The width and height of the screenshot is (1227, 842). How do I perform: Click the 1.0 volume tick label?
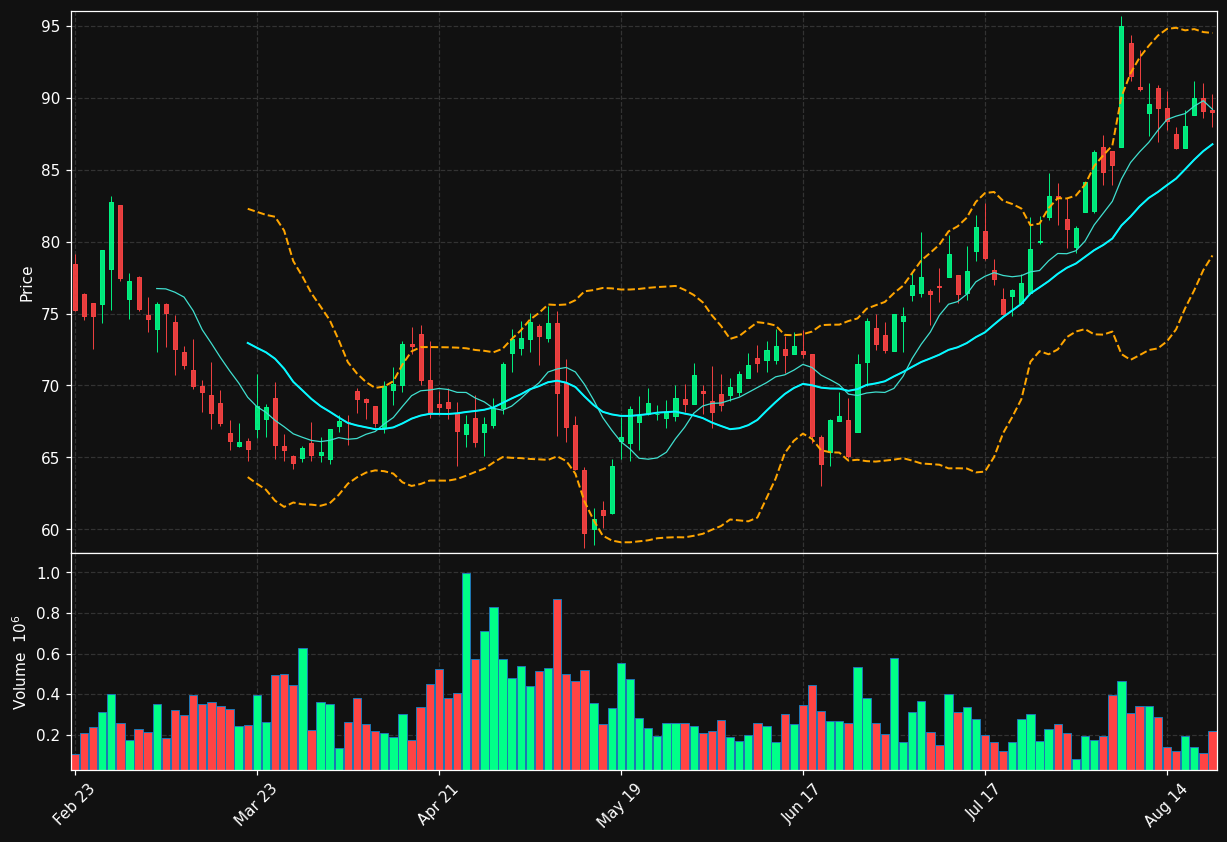49,573
